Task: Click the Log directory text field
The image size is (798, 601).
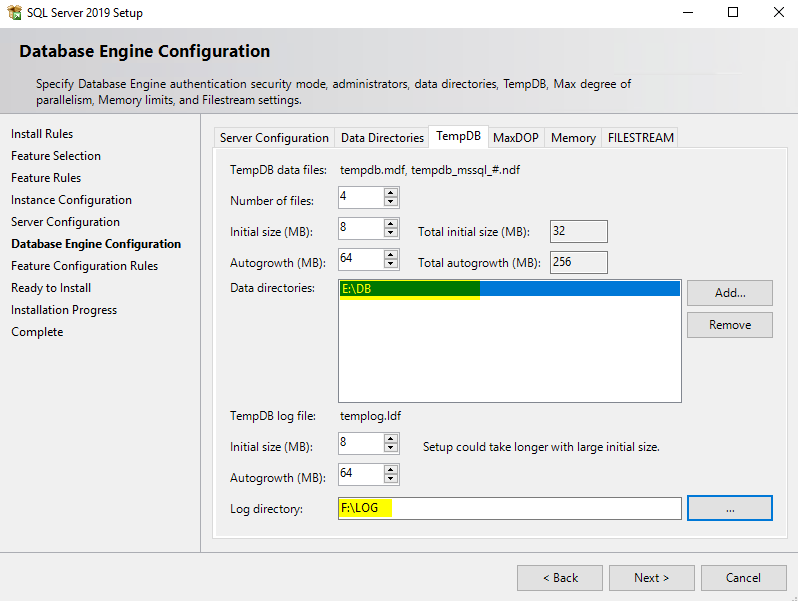Action: pyautogui.click(x=509, y=509)
